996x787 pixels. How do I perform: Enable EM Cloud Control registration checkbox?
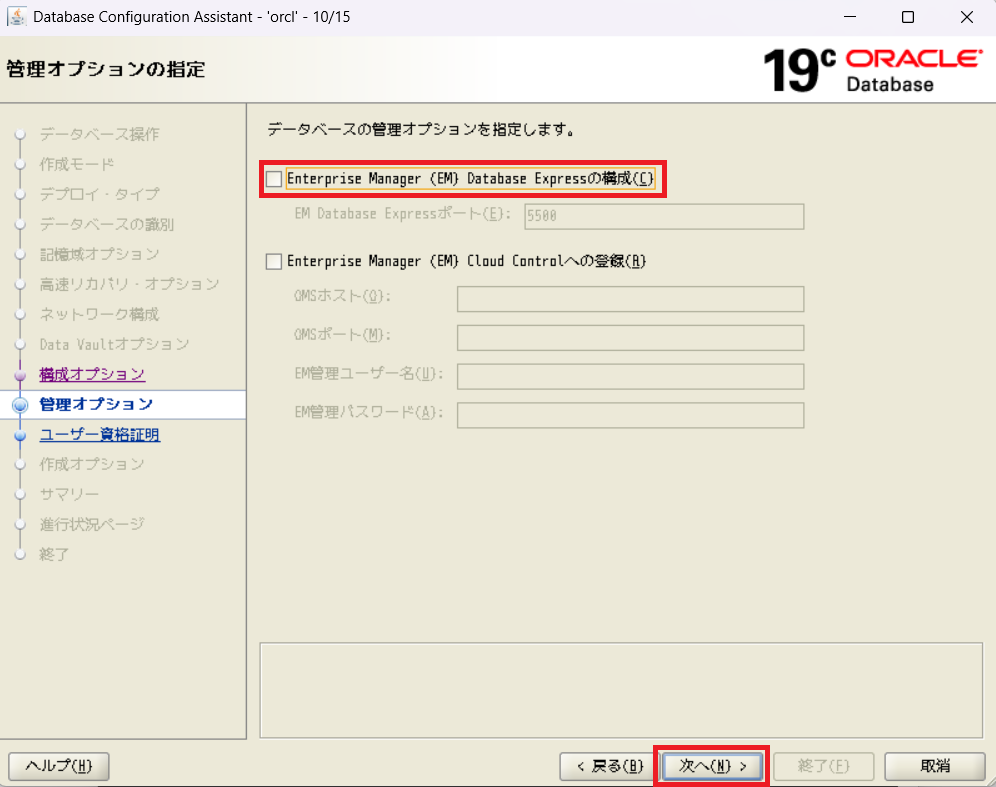pyautogui.click(x=274, y=261)
